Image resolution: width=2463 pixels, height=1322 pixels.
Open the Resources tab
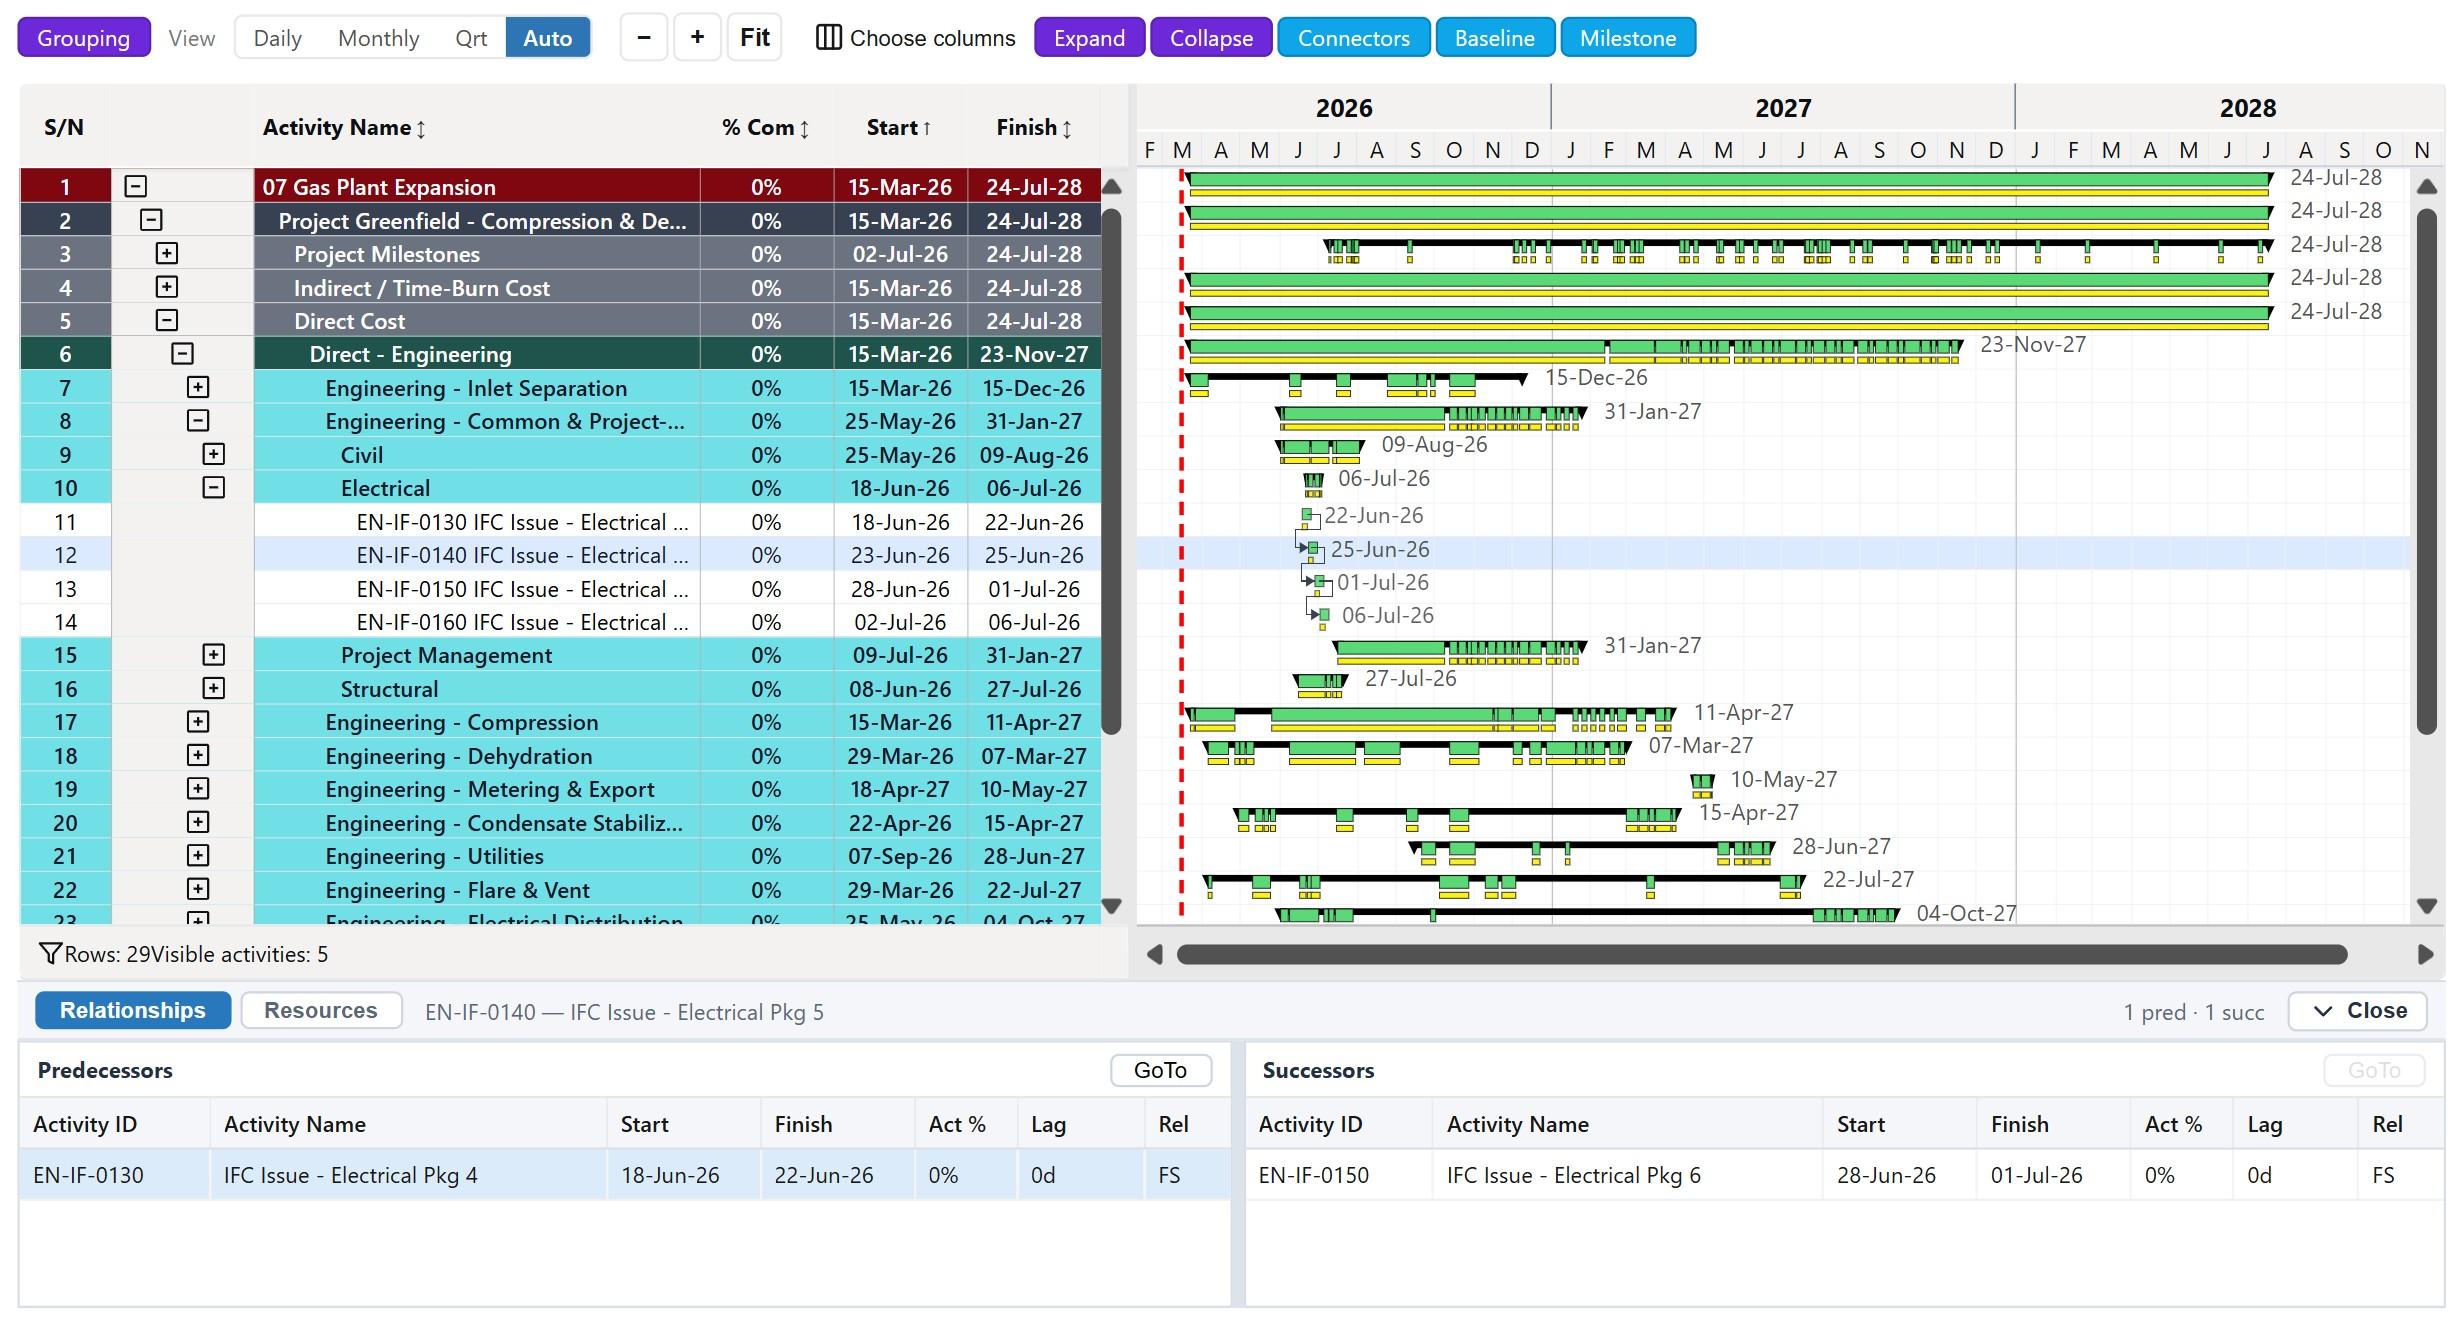coord(321,1010)
